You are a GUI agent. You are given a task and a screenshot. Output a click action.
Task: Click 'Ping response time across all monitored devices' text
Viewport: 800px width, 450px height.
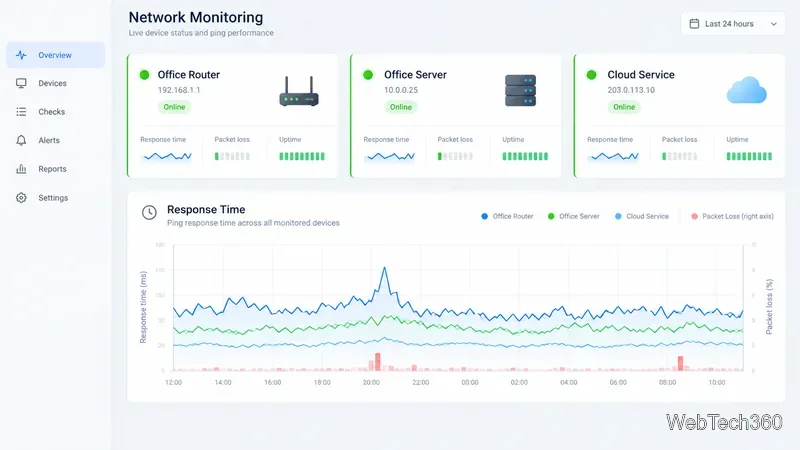pos(253,223)
